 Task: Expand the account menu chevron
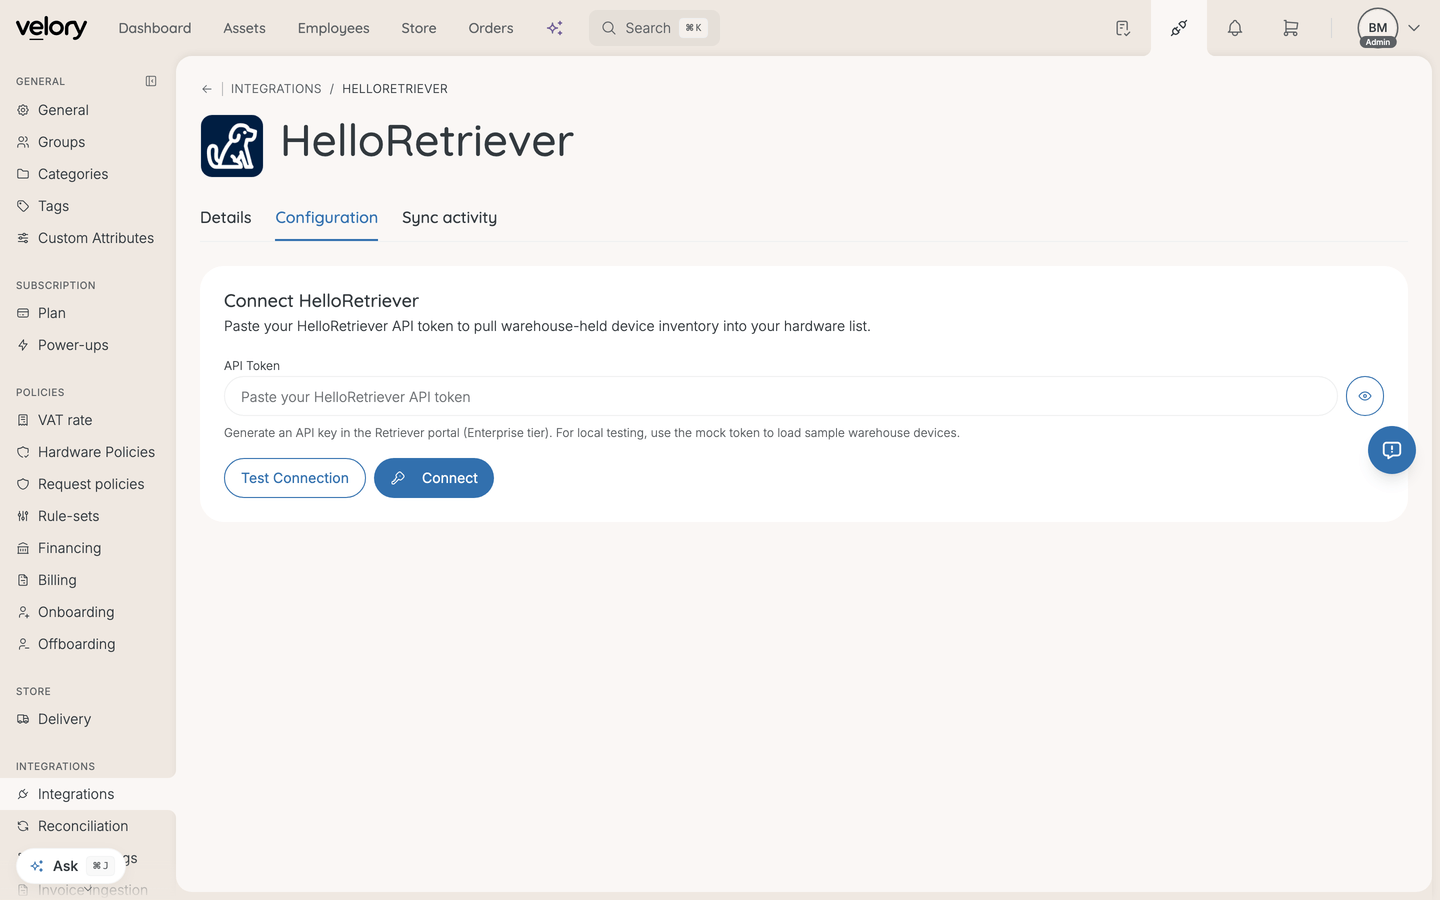[x=1414, y=28]
